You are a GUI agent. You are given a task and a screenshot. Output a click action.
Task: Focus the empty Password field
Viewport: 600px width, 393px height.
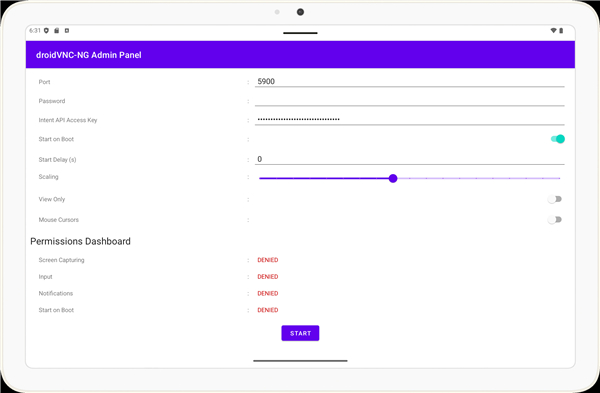409,101
